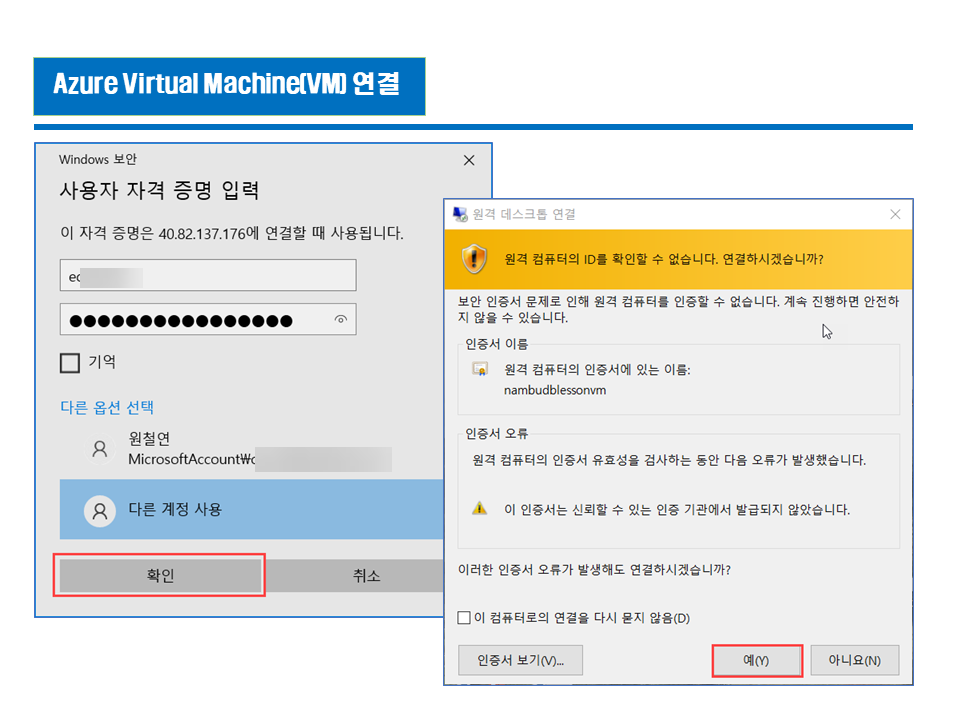Click the 사용자 자격 증명 입력 heading

[x=159, y=190]
